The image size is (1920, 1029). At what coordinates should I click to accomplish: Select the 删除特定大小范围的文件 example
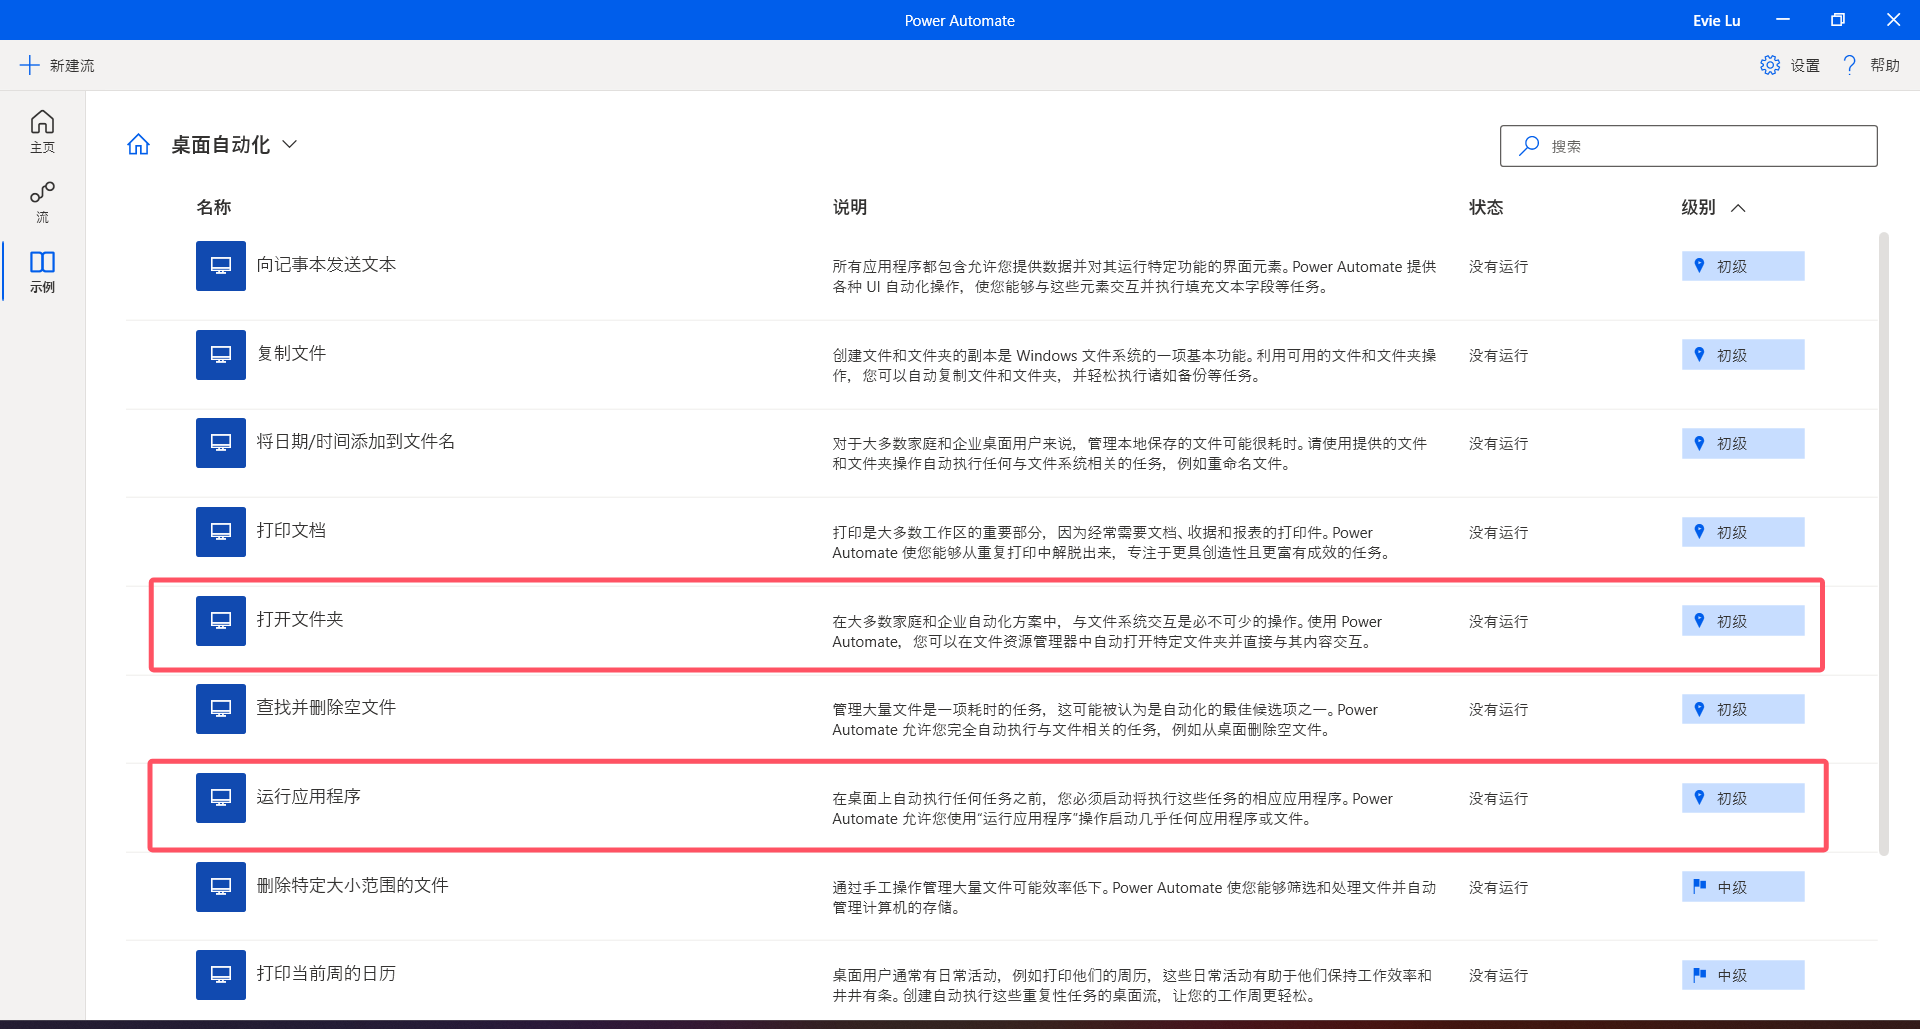[x=352, y=885]
